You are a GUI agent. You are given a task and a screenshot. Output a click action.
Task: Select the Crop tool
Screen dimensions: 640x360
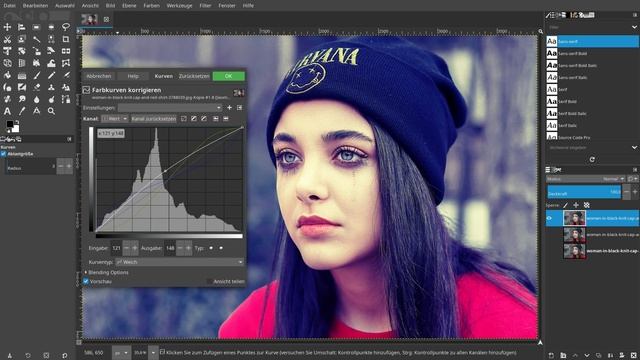click(66, 39)
